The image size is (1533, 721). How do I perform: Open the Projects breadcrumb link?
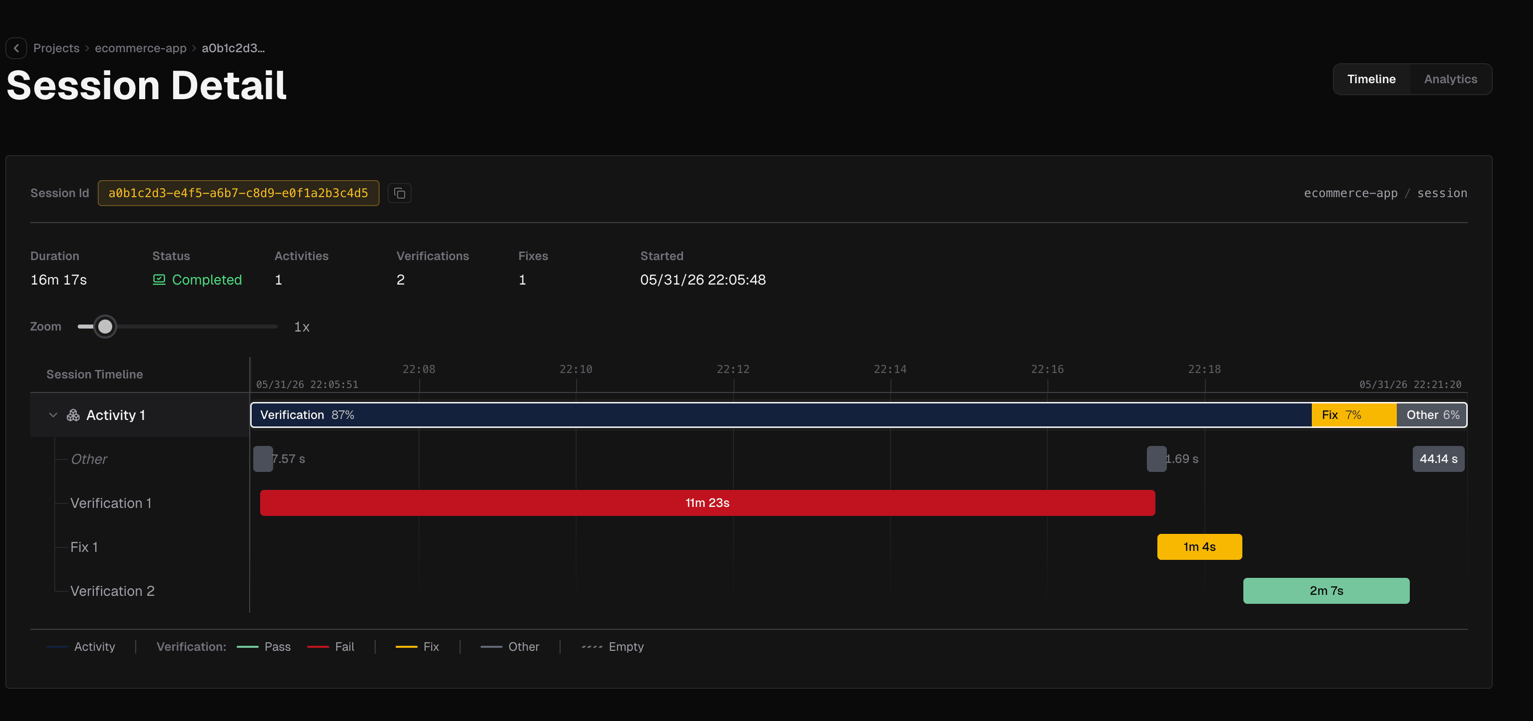click(56, 48)
